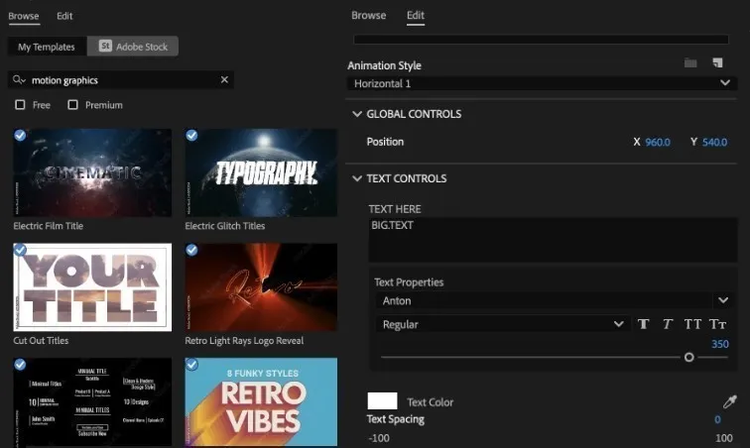Screen dimensions: 750x448
Task: Open the Horizontal 1 animation style dropdown
Action: pyautogui.click(x=541, y=84)
